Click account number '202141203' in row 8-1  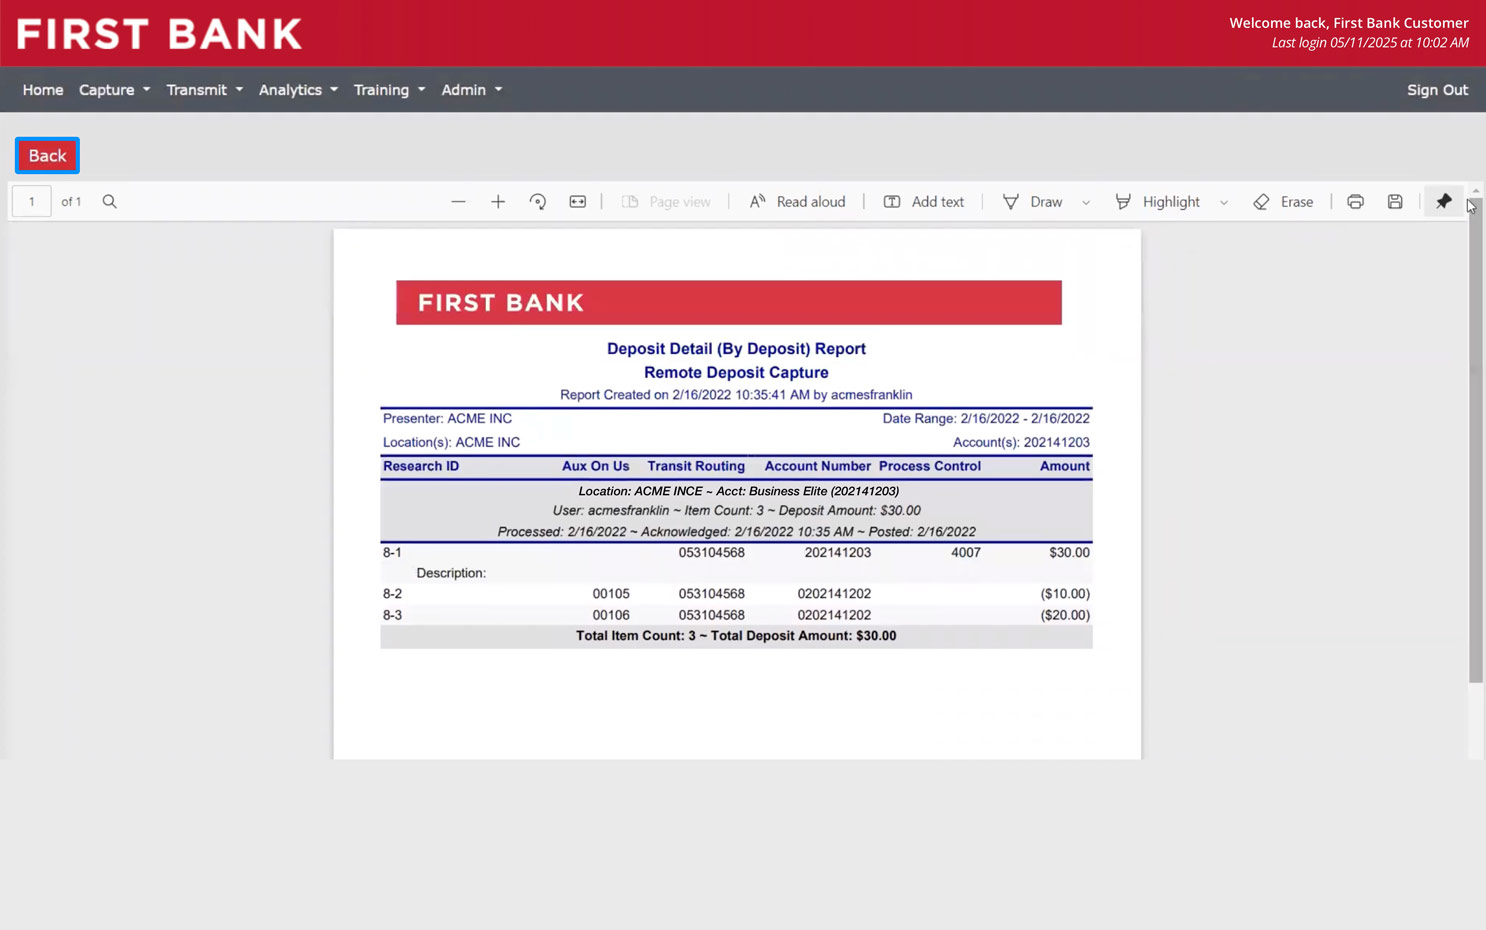(838, 553)
